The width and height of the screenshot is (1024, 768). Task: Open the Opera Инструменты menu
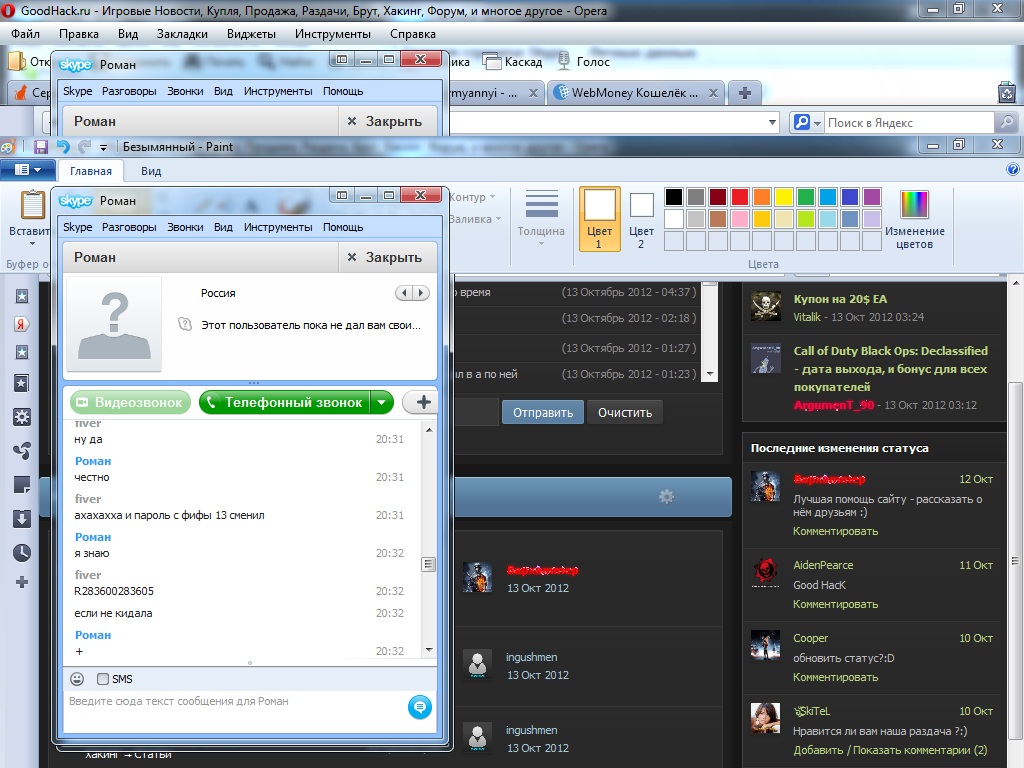332,34
